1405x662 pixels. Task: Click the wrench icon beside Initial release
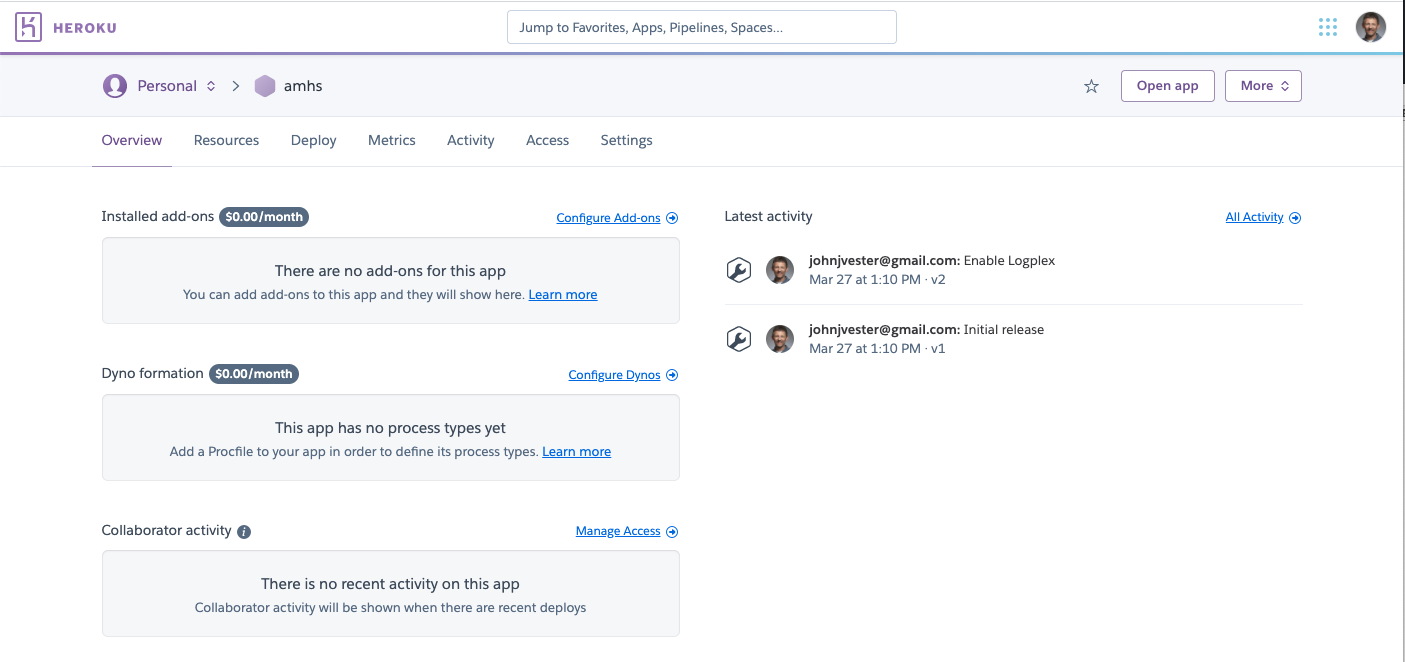738,339
